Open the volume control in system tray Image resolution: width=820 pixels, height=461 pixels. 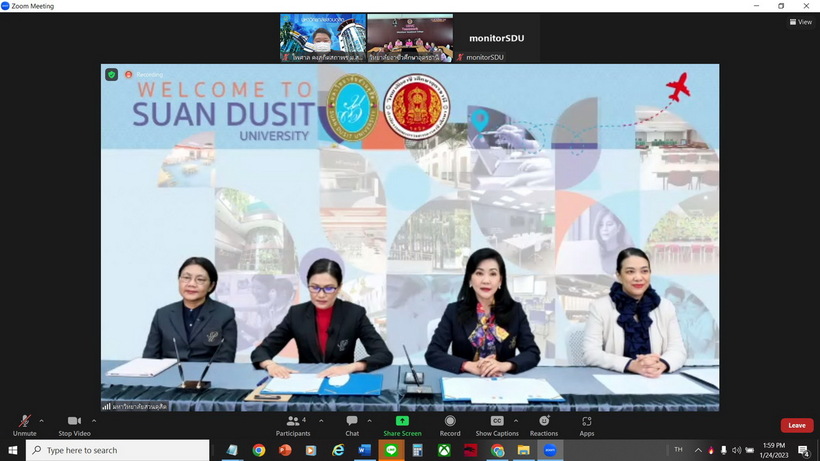(736, 450)
